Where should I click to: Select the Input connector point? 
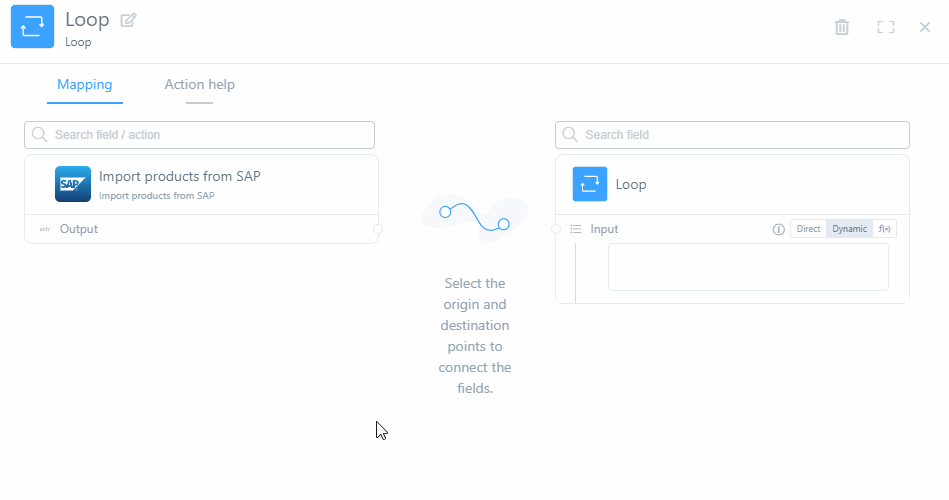click(x=556, y=229)
